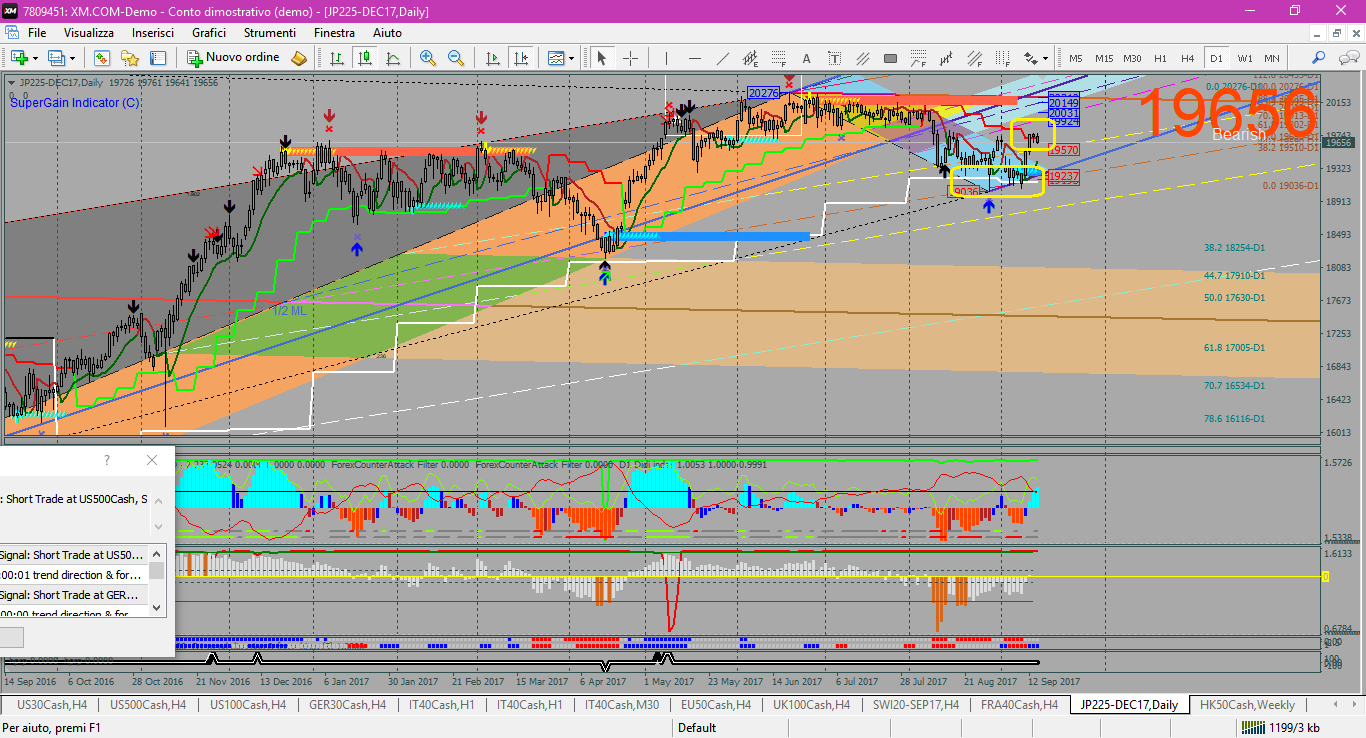1366x738 pixels.
Task: Open the New Chart toolbar icon
Action: (x=19, y=57)
